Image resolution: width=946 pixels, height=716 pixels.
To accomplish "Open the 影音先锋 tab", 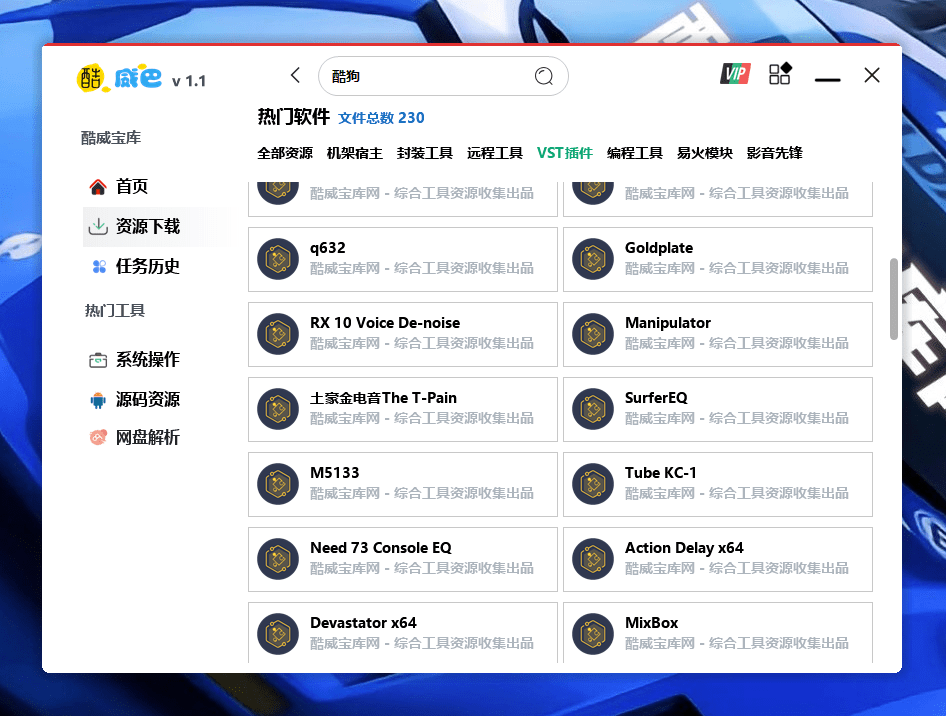I will (775, 153).
